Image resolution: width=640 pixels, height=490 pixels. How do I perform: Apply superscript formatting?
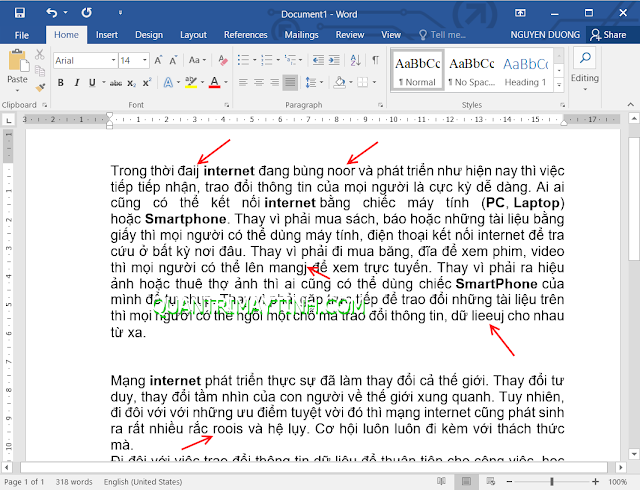(147, 83)
